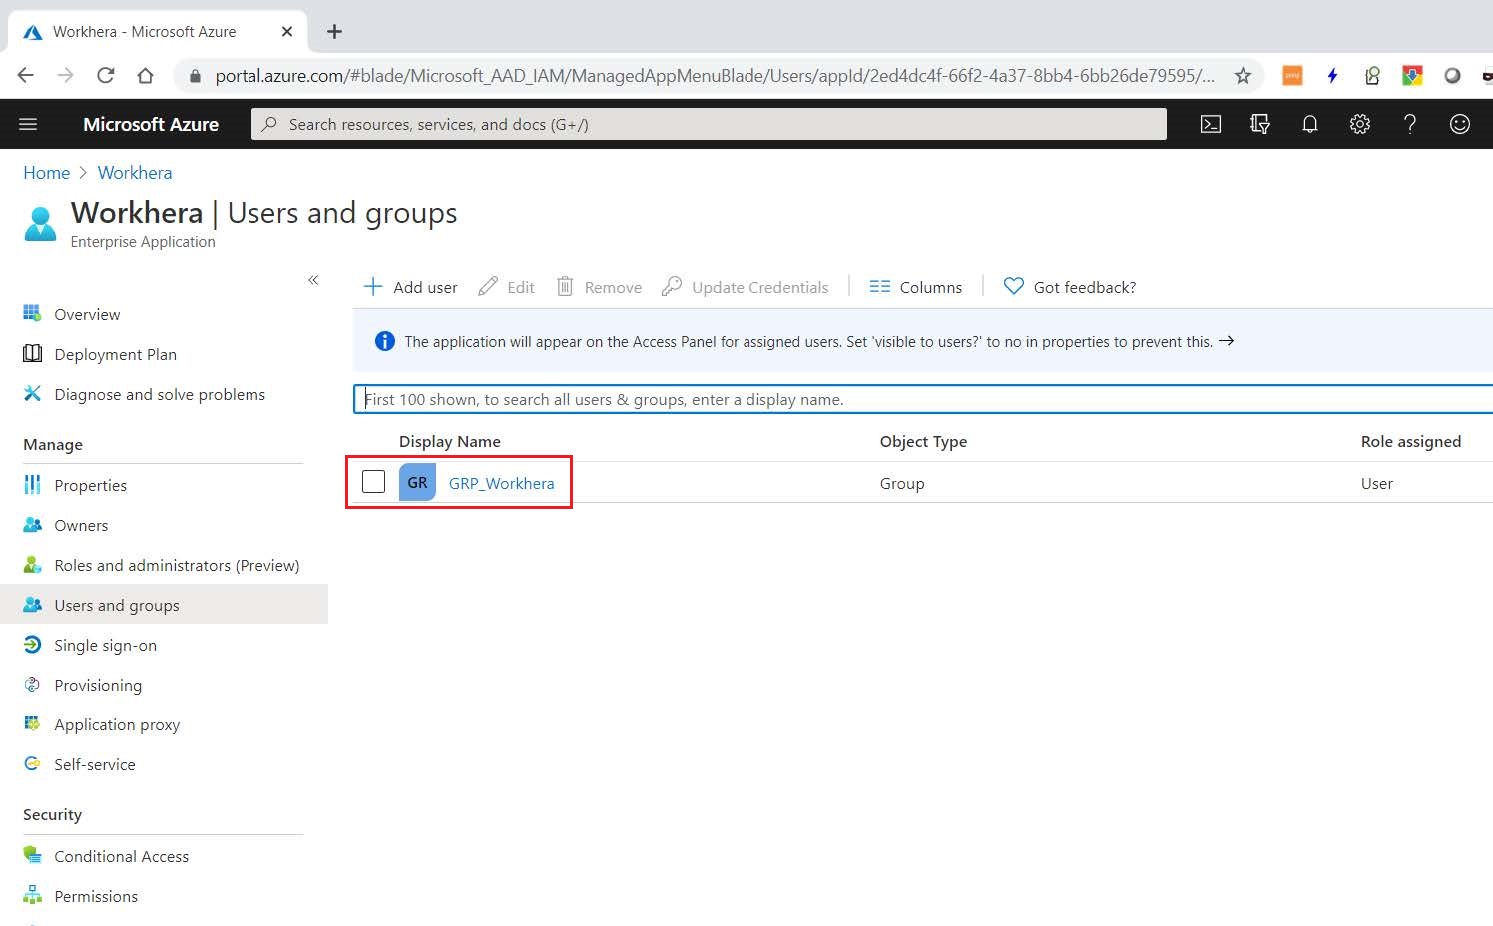Click the orange browser extension icon
Image resolution: width=1493 pixels, height=926 pixels.
pyautogui.click(x=1292, y=75)
